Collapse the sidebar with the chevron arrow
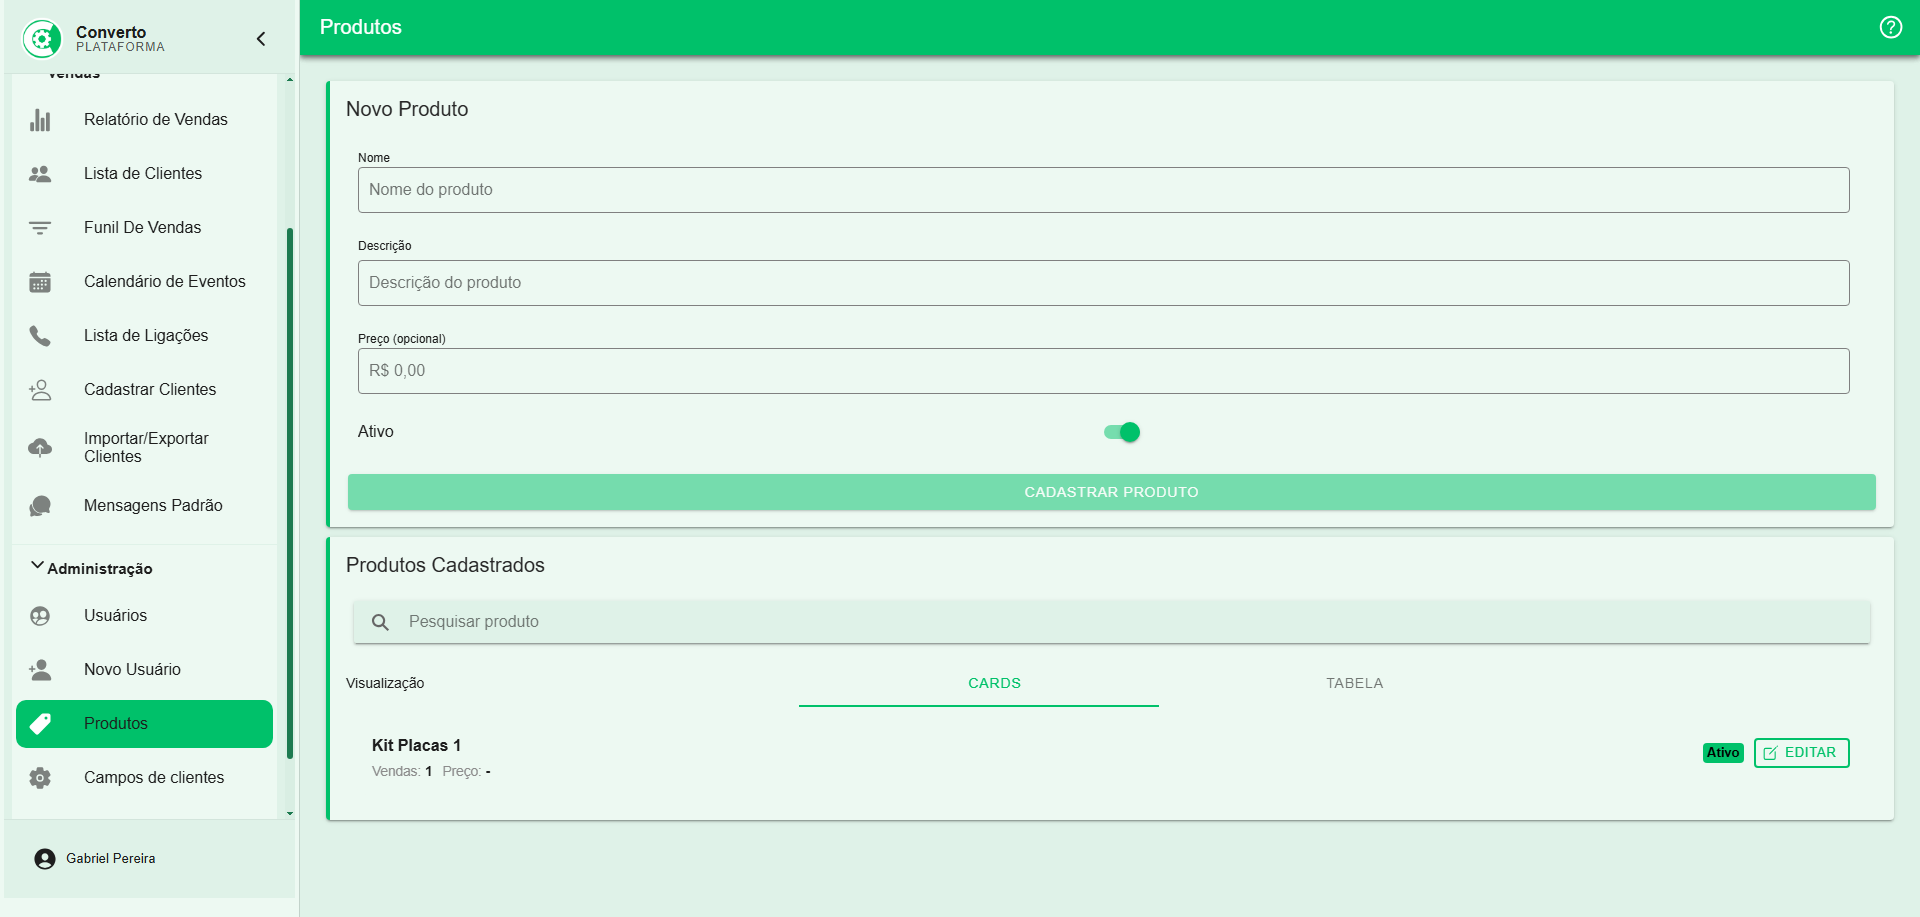Screen dimensions: 1920x917 (x=261, y=39)
